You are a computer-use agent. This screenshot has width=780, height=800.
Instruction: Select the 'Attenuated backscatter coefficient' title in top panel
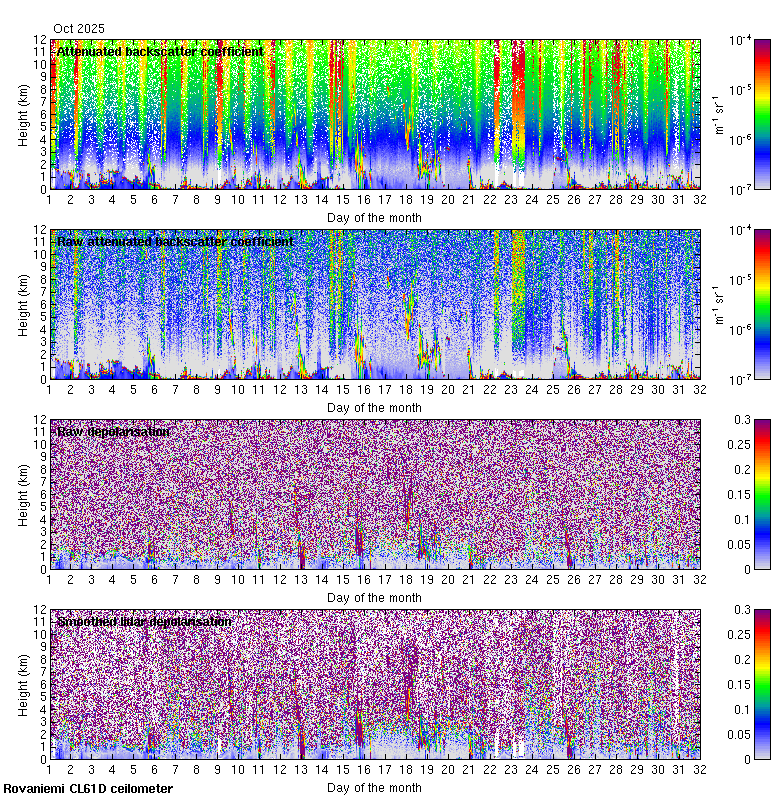160,51
